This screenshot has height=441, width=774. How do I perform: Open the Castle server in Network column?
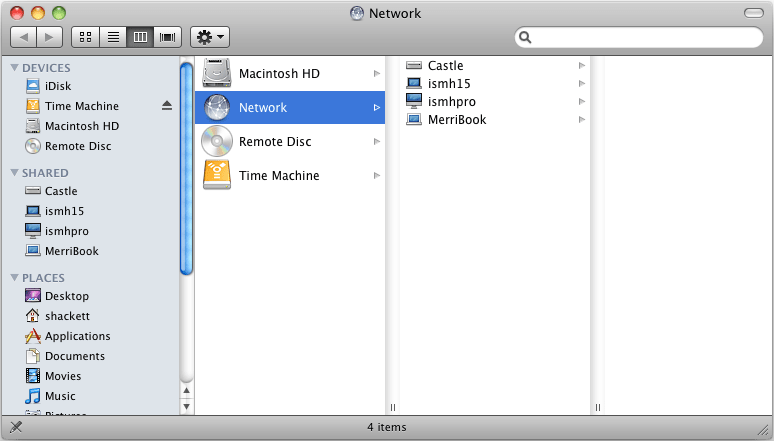point(445,66)
